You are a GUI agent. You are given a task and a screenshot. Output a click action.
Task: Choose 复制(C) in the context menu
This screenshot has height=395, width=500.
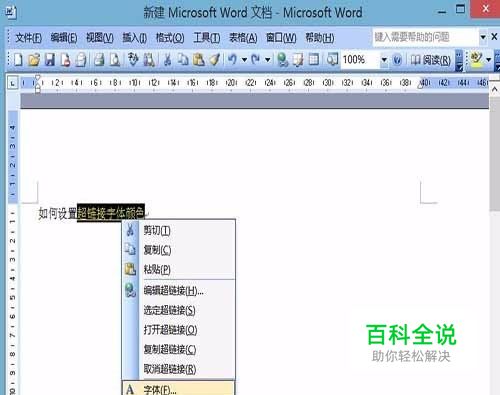click(179, 250)
